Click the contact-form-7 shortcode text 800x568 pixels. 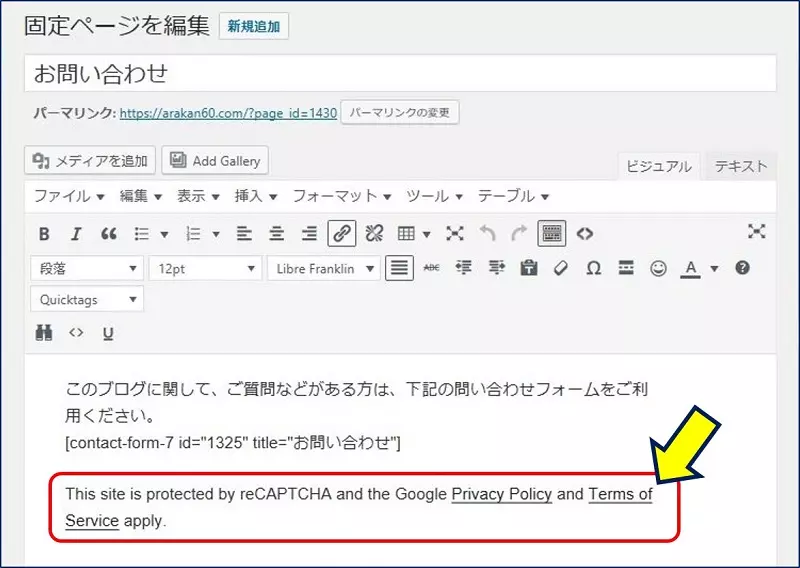tap(233, 442)
